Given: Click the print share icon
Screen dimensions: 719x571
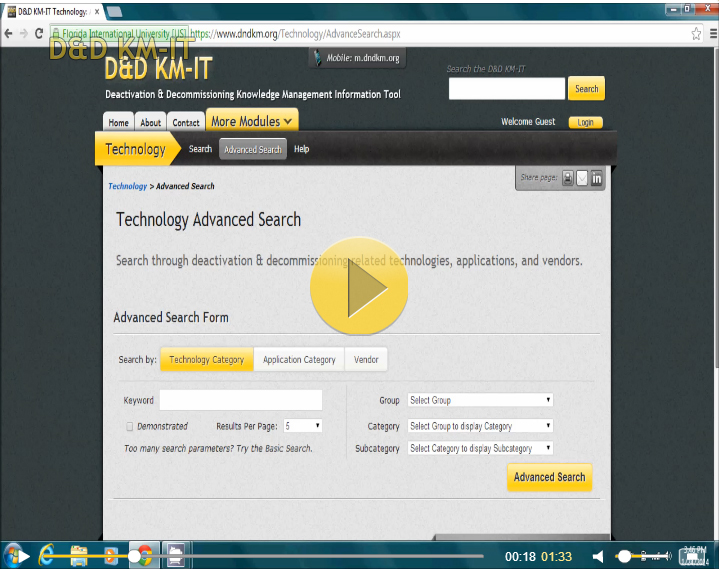Looking at the screenshot, I should tap(568, 178).
